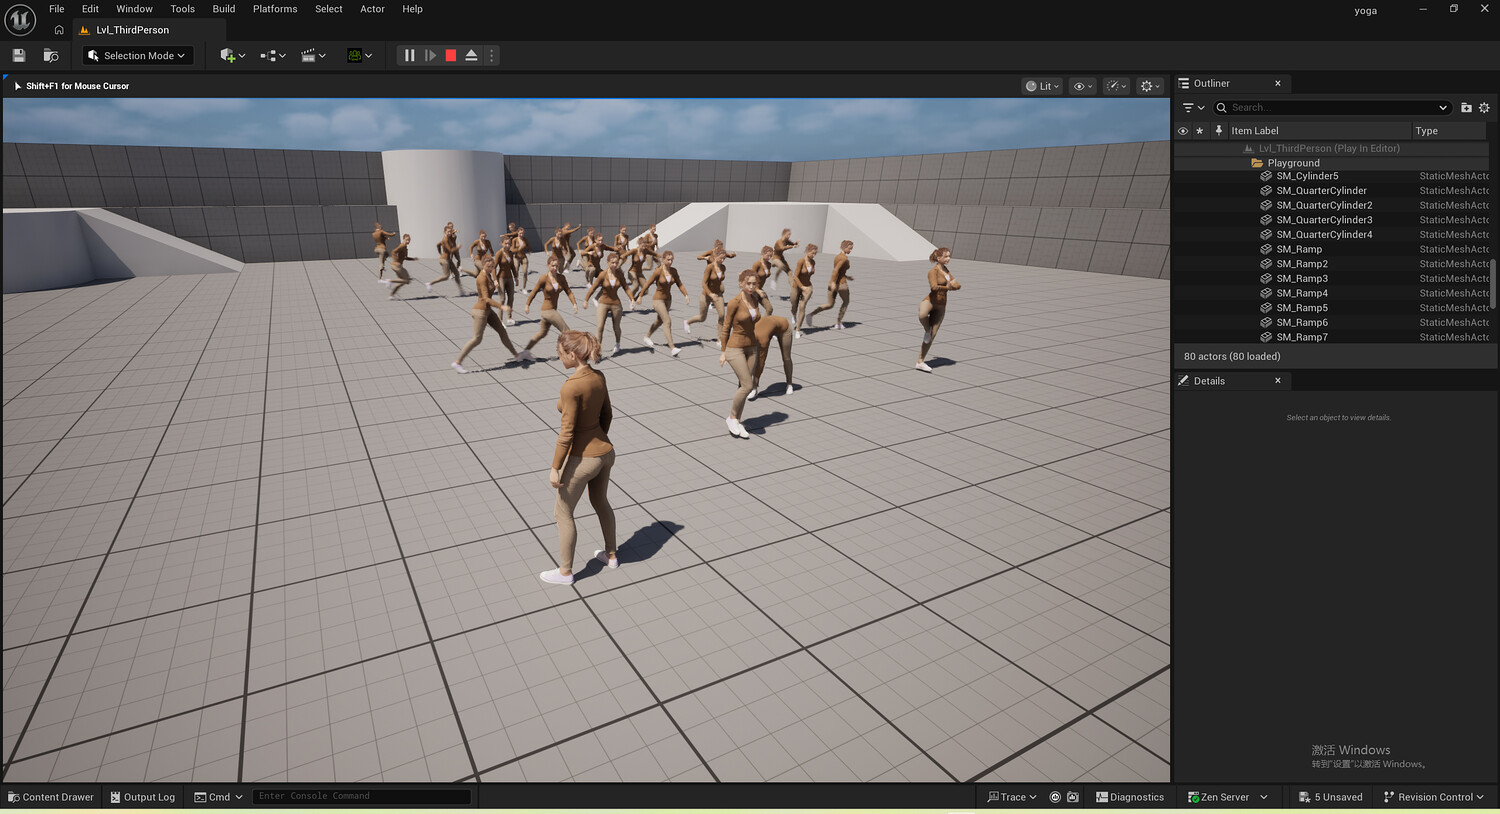Screen dimensions: 1500x814
Task: Open the Trace dropdown in the status bar
Action: (x=1012, y=797)
